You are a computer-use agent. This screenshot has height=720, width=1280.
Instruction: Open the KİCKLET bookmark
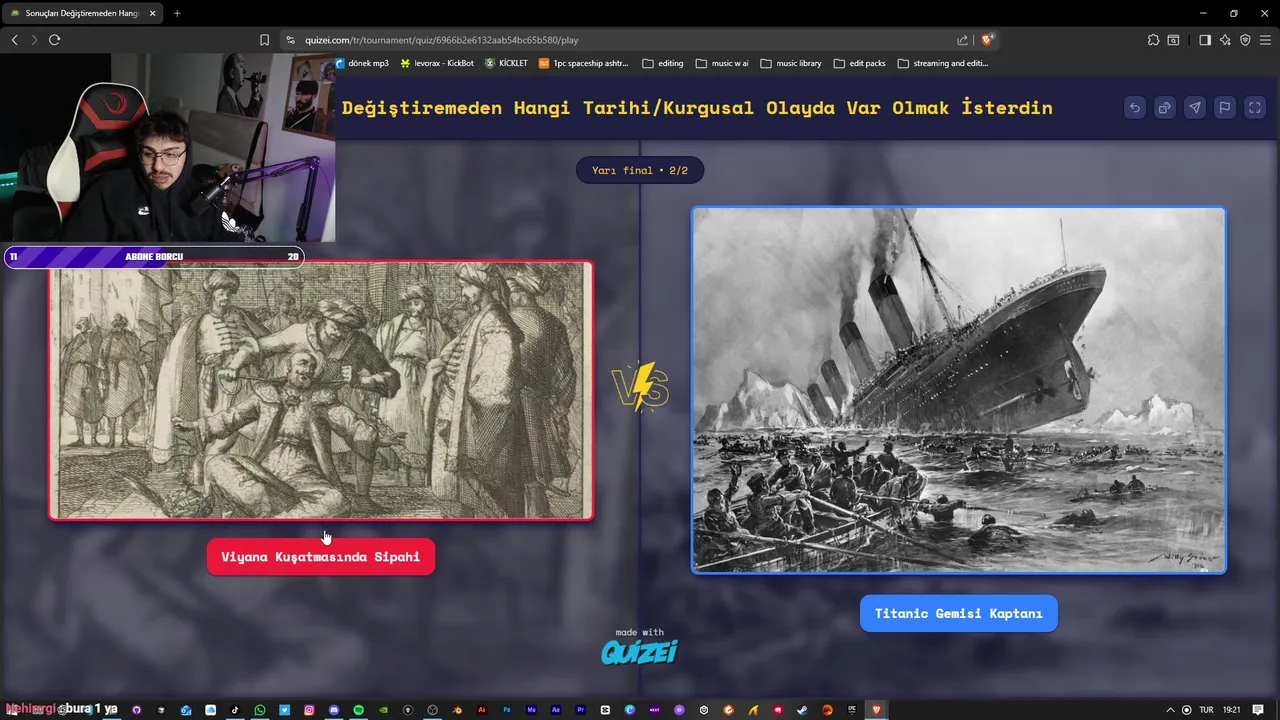507,63
